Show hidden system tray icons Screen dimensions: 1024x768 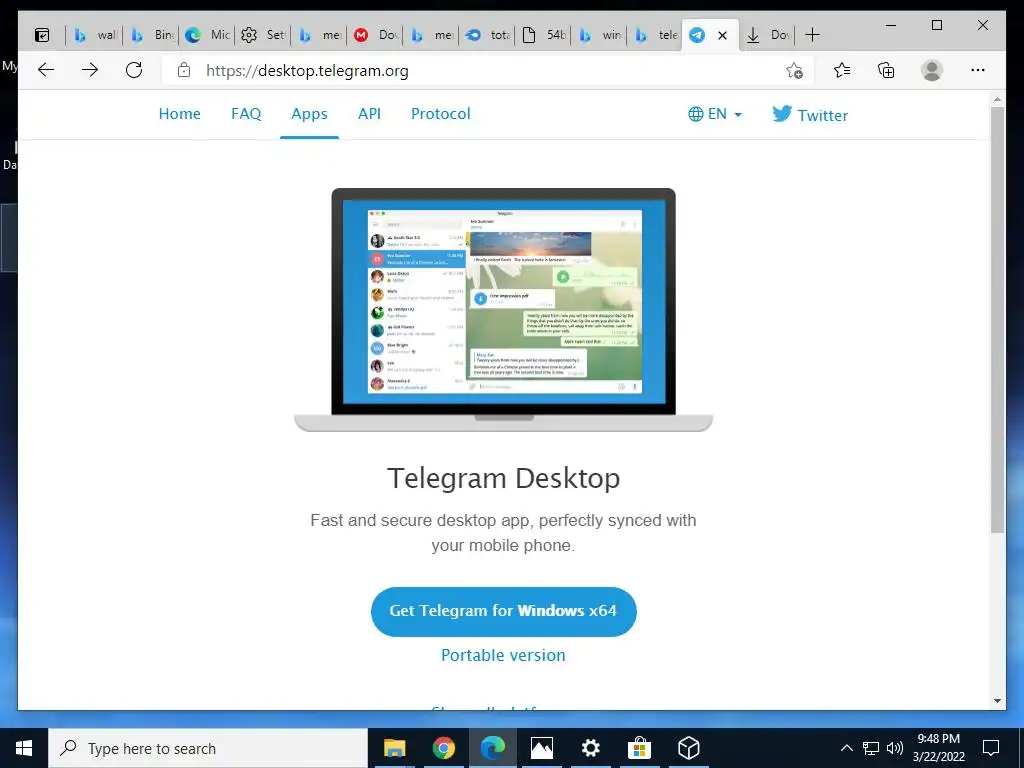pyautogui.click(x=846, y=748)
